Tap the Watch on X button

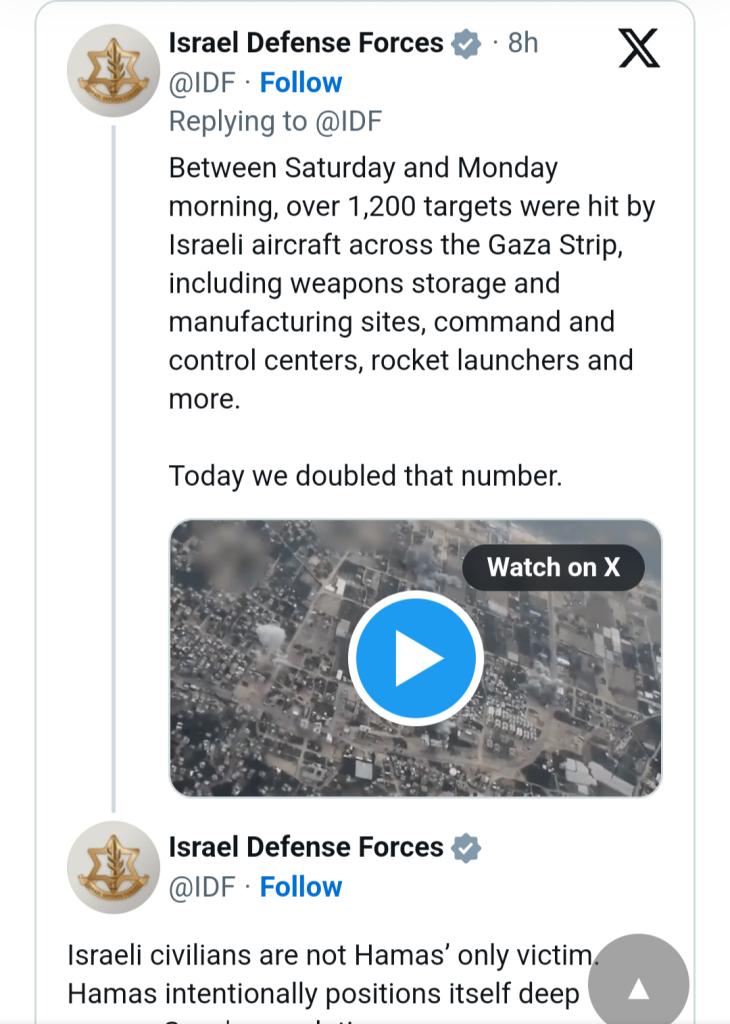(x=553, y=567)
